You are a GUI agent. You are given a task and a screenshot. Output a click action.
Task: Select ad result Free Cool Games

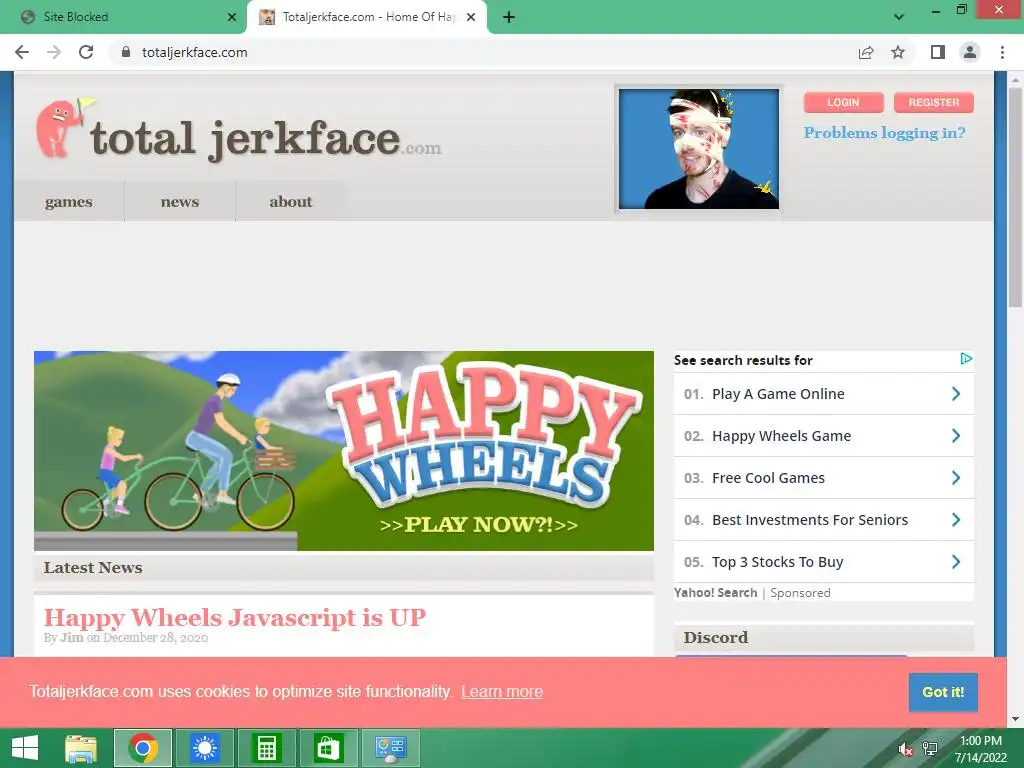768,478
